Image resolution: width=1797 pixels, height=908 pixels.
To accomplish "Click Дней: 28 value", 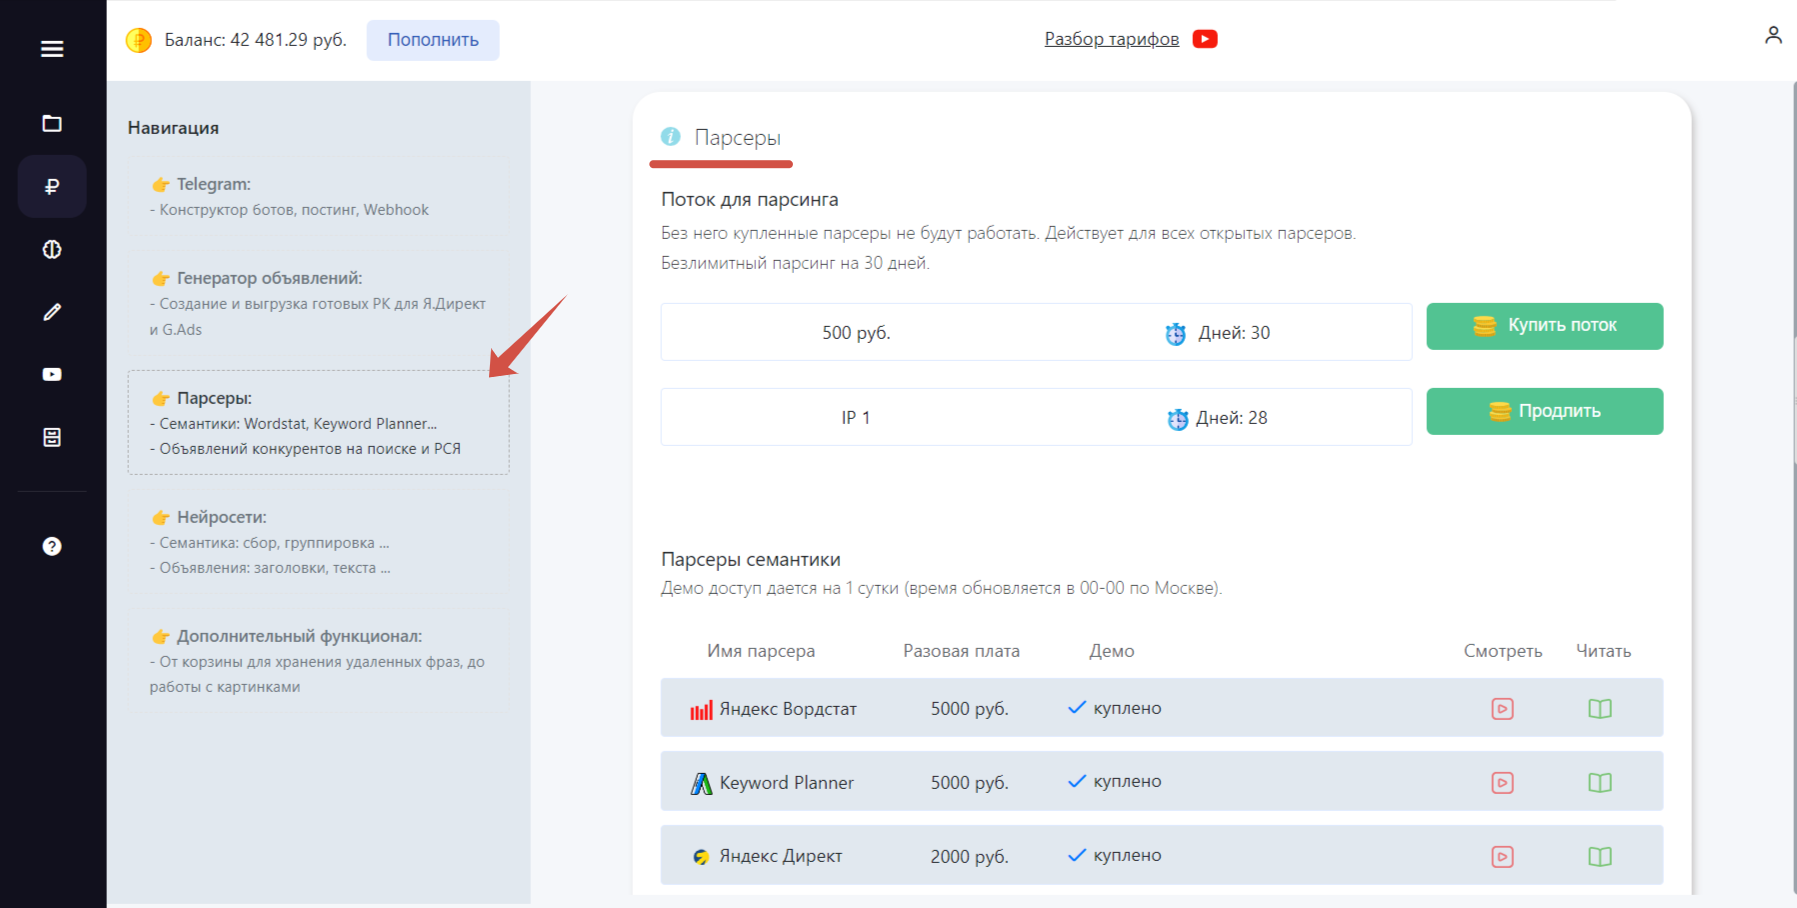I will click(x=1232, y=418).
